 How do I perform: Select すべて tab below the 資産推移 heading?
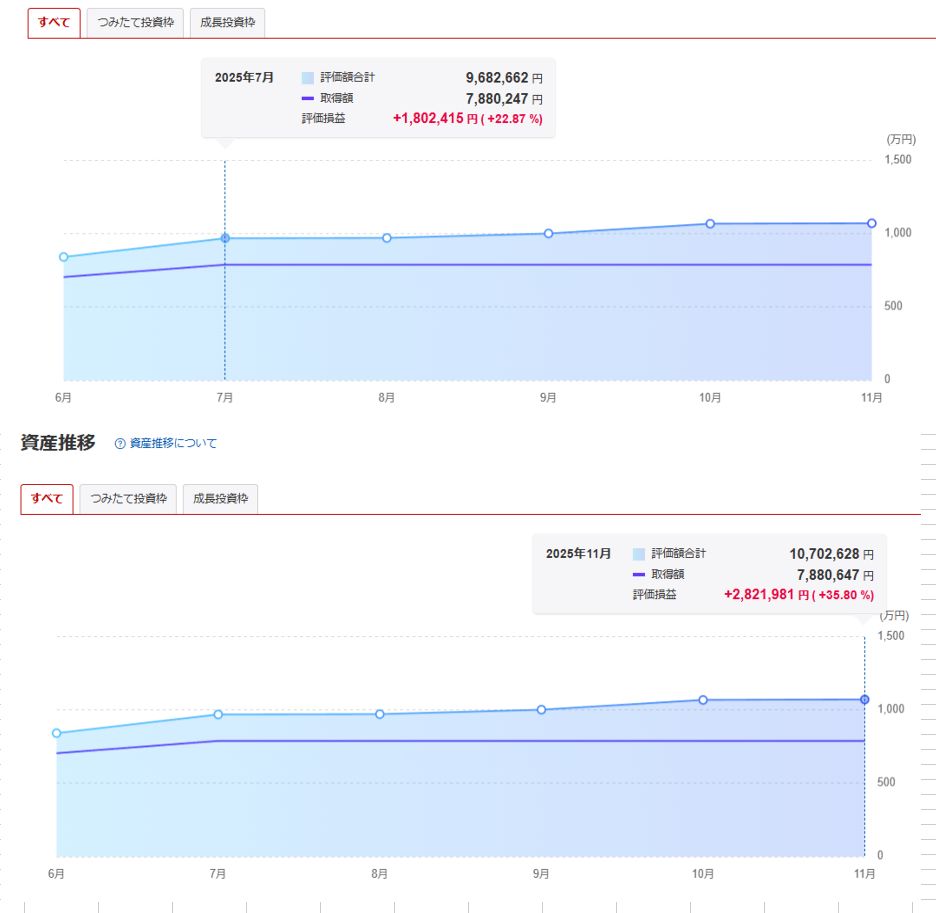[x=47, y=498]
